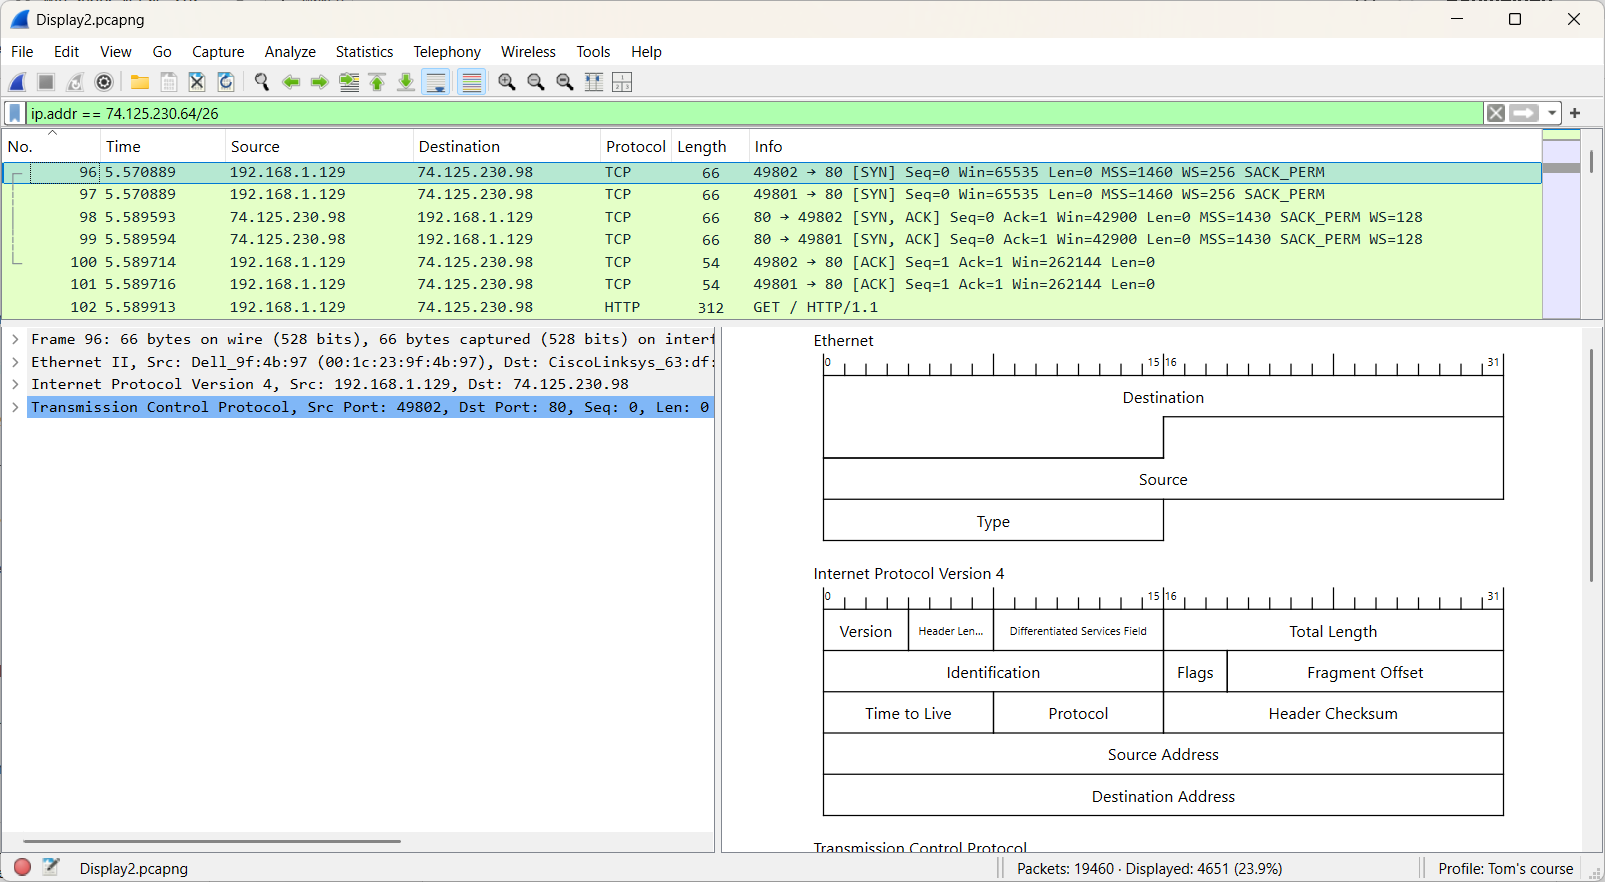The image size is (1605, 882).
Task: Save the capture file icon
Action: [x=169, y=82]
